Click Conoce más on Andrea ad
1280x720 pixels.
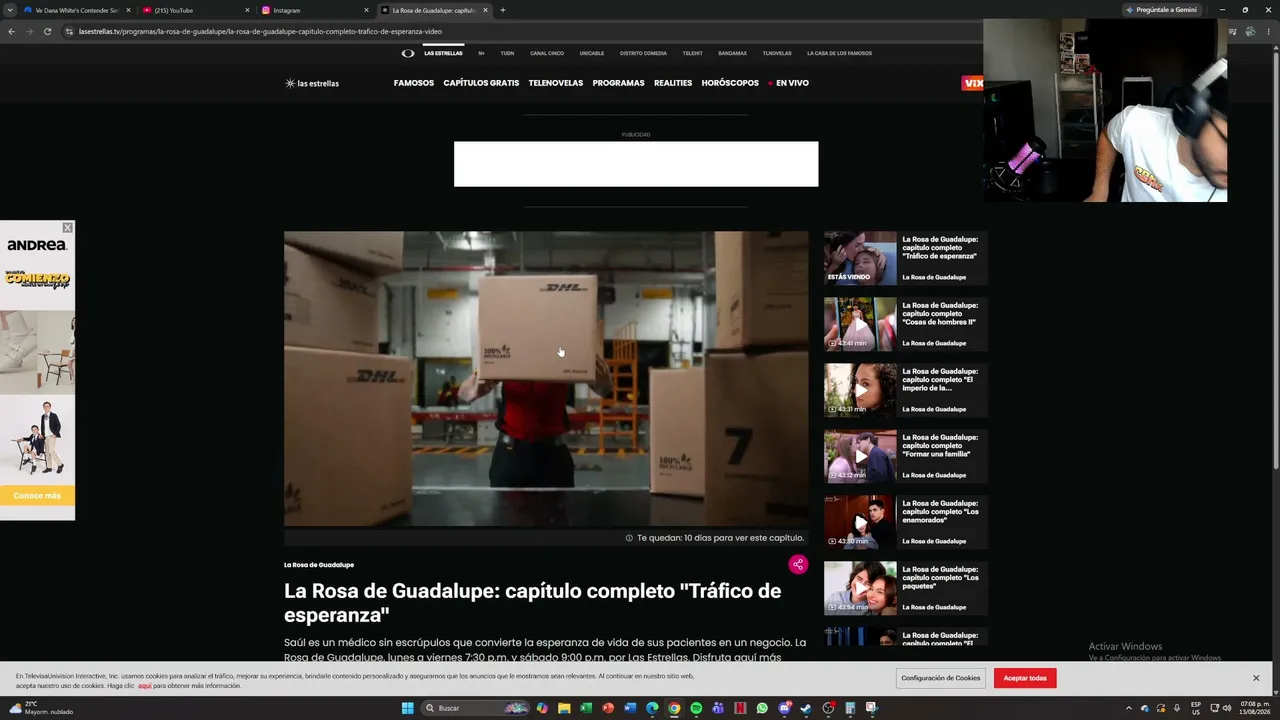point(37,496)
